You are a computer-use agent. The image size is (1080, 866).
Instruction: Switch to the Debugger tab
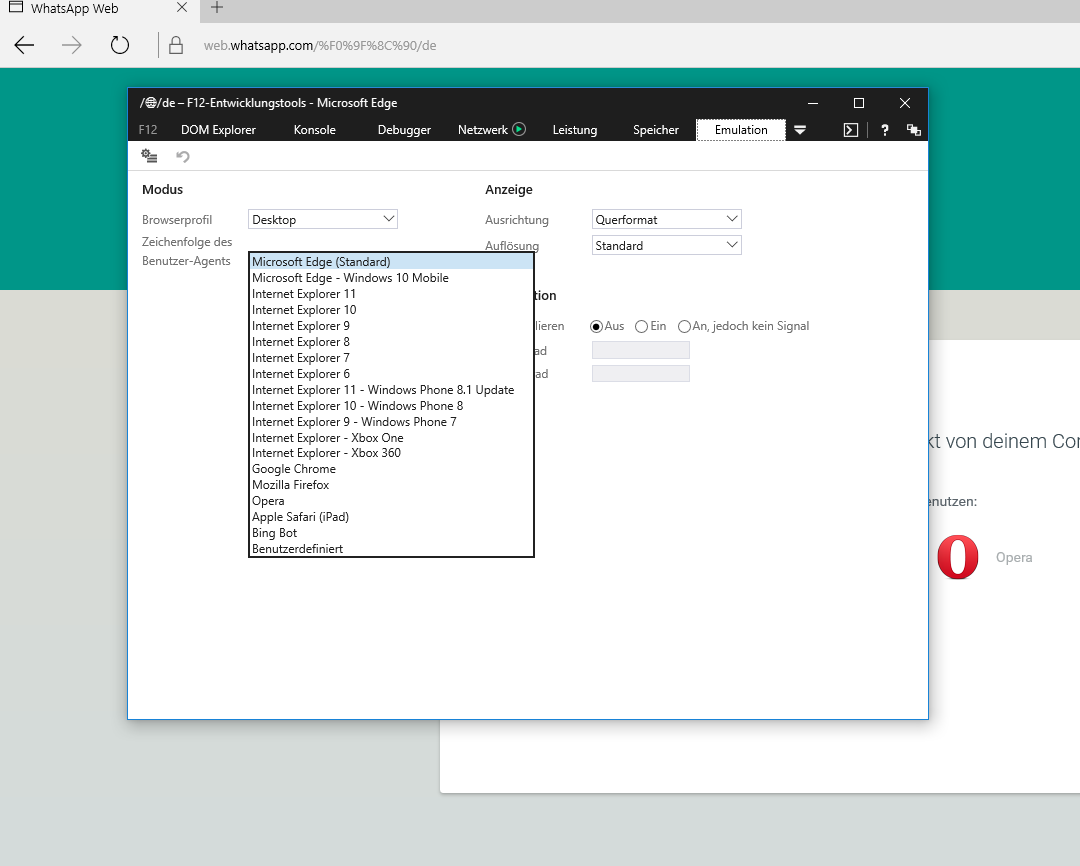(x=404, y=130)
